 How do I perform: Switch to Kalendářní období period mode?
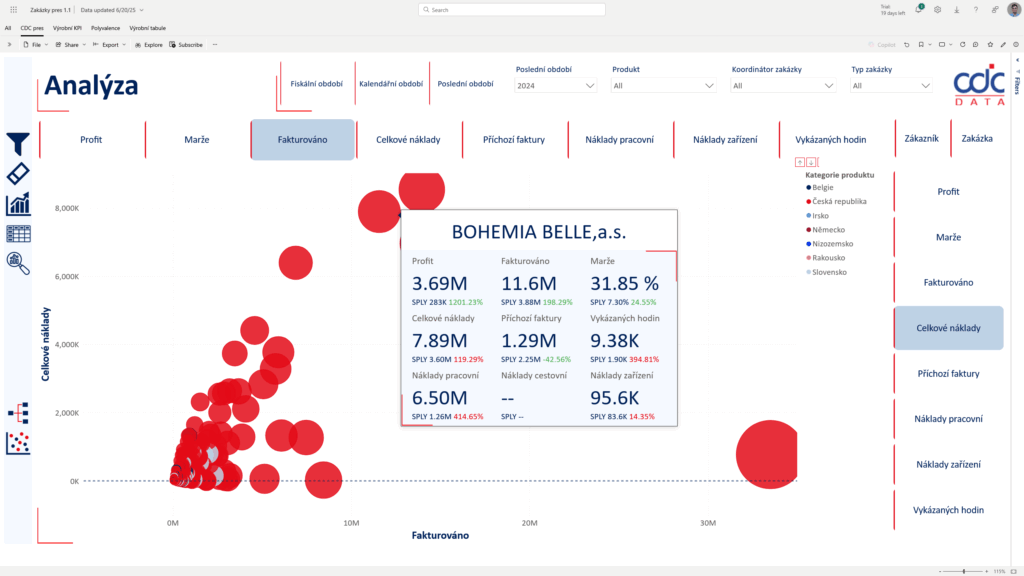click(x=391, y=84)
